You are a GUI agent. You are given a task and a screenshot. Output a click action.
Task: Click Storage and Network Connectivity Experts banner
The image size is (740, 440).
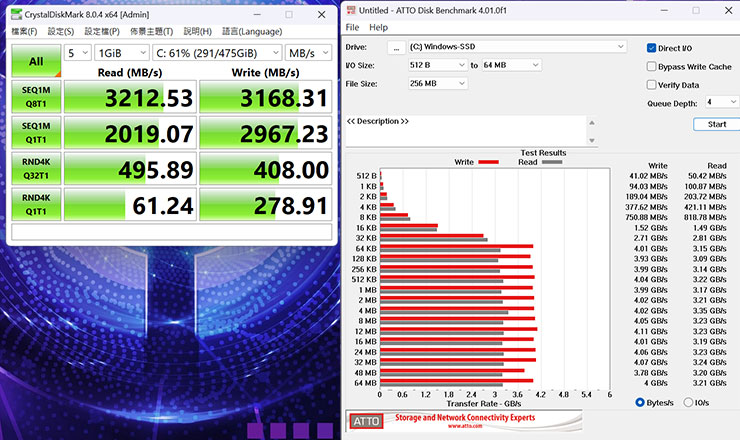click(465, 420)
